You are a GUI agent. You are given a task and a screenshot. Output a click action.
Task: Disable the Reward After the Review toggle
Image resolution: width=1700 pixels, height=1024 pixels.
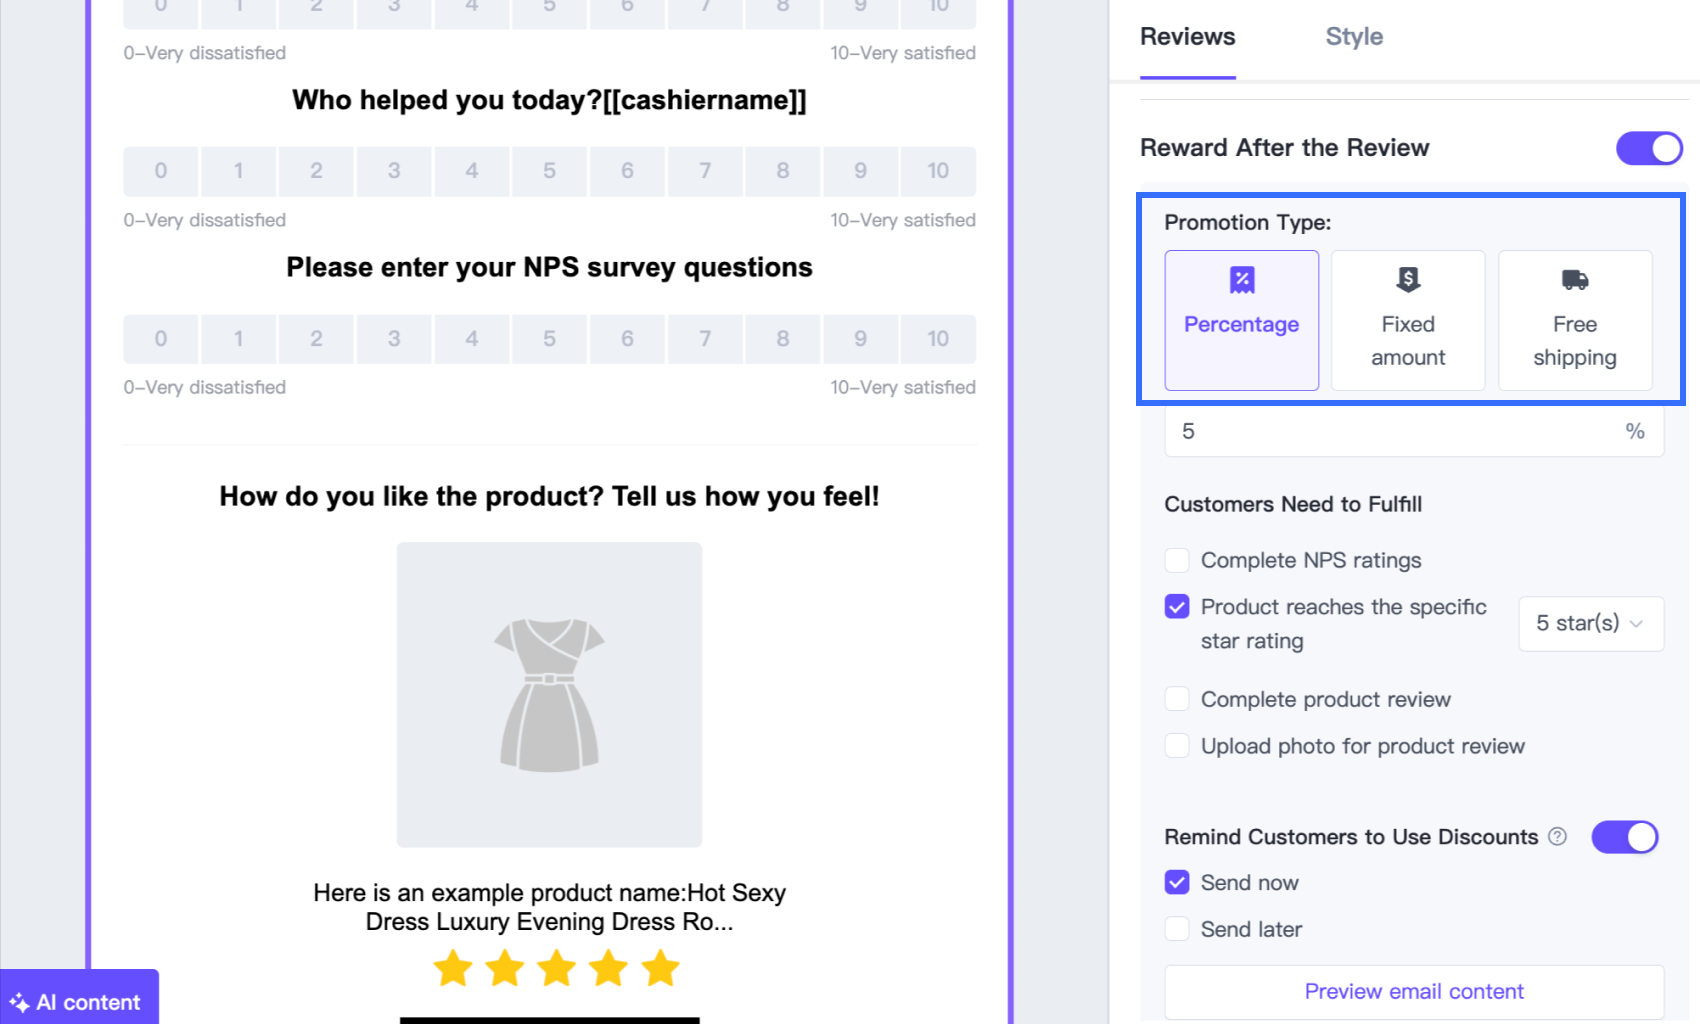click(1648, 148)
